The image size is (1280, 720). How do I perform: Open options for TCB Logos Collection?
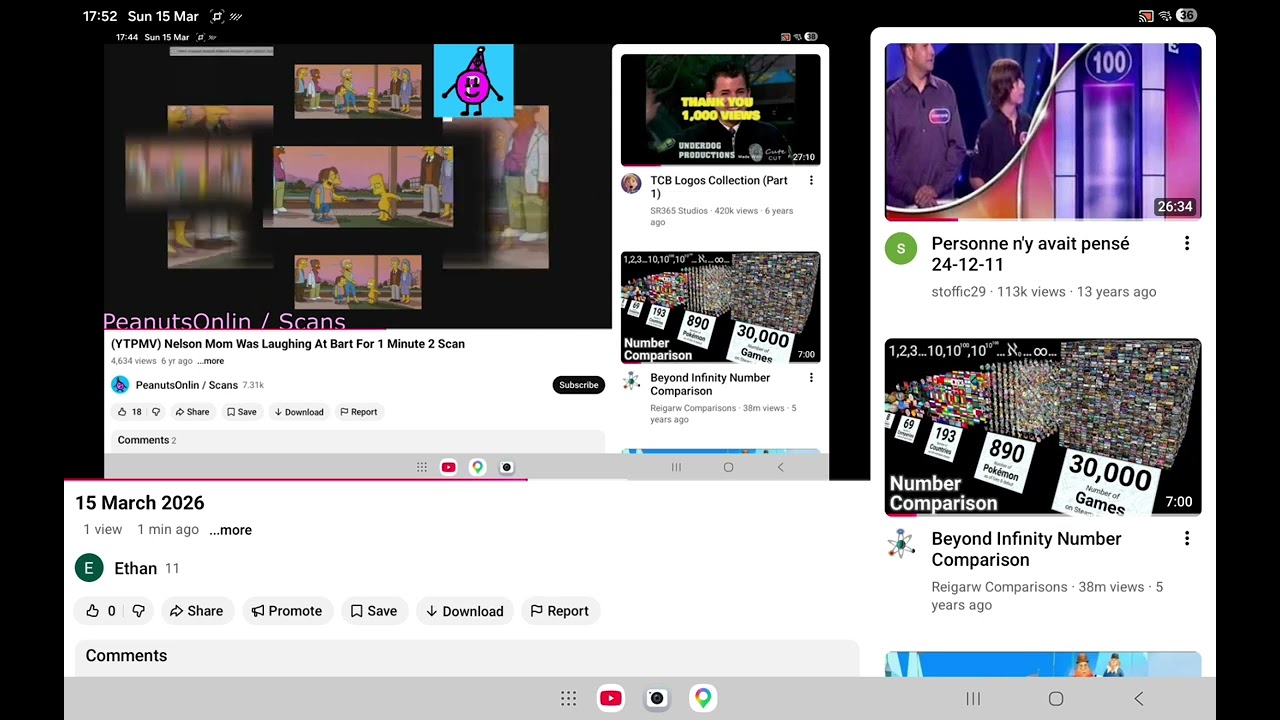pyautogui.click(x=811, y=181)
